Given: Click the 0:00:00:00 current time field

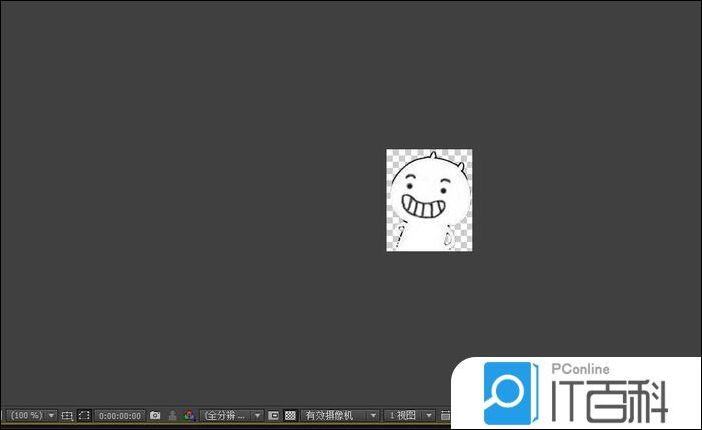Looking at the screenshot, I should click(120, 415).
